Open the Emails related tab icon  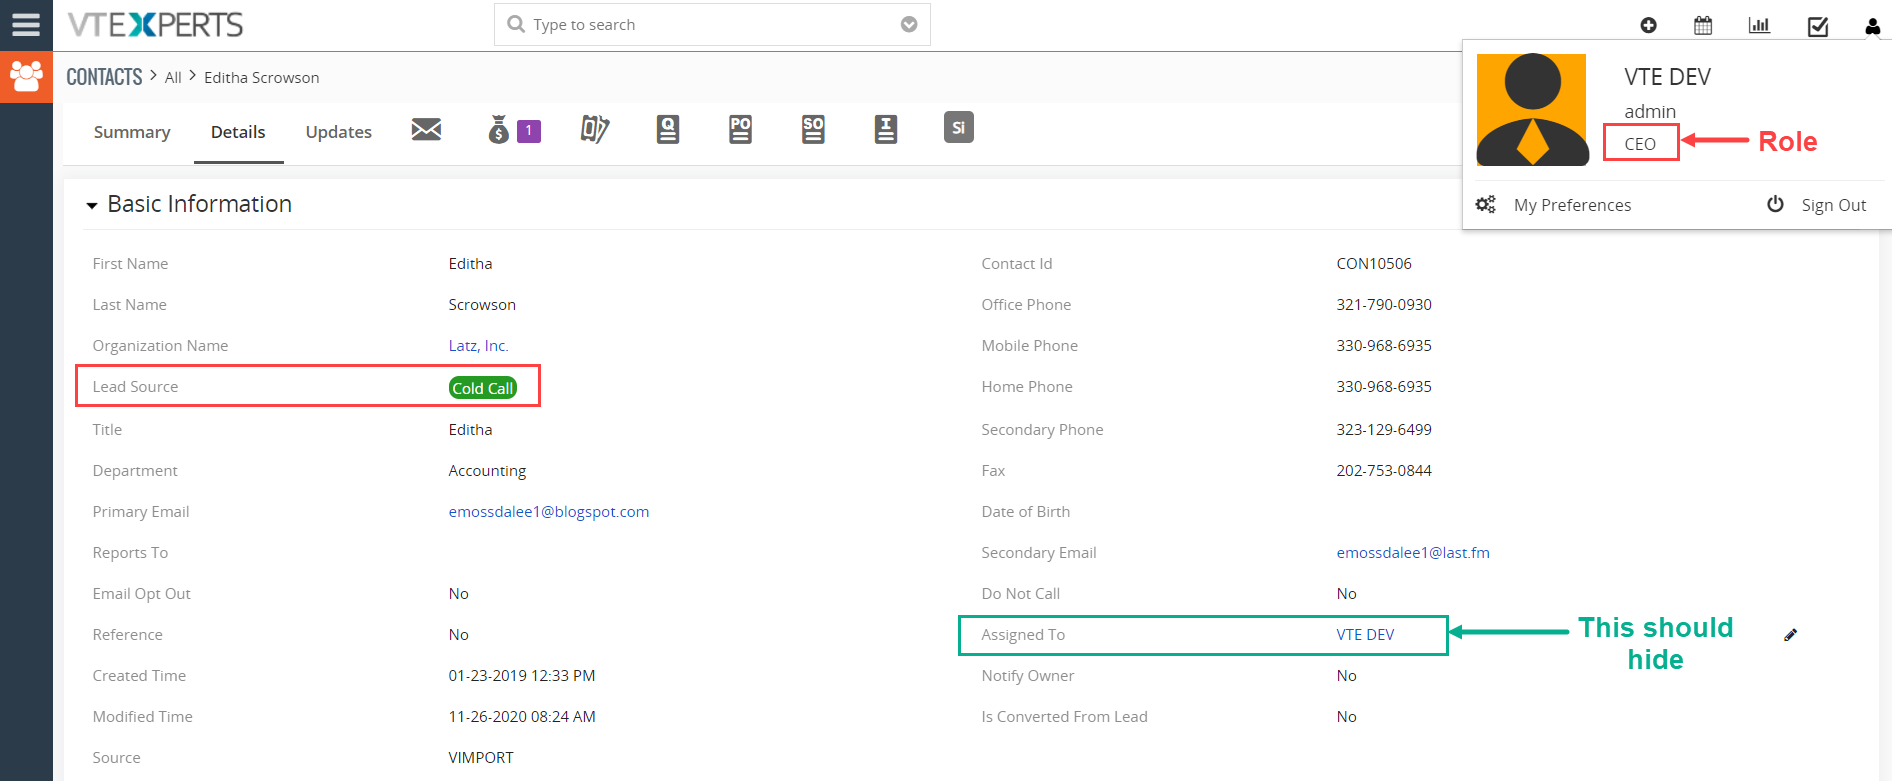426,129
